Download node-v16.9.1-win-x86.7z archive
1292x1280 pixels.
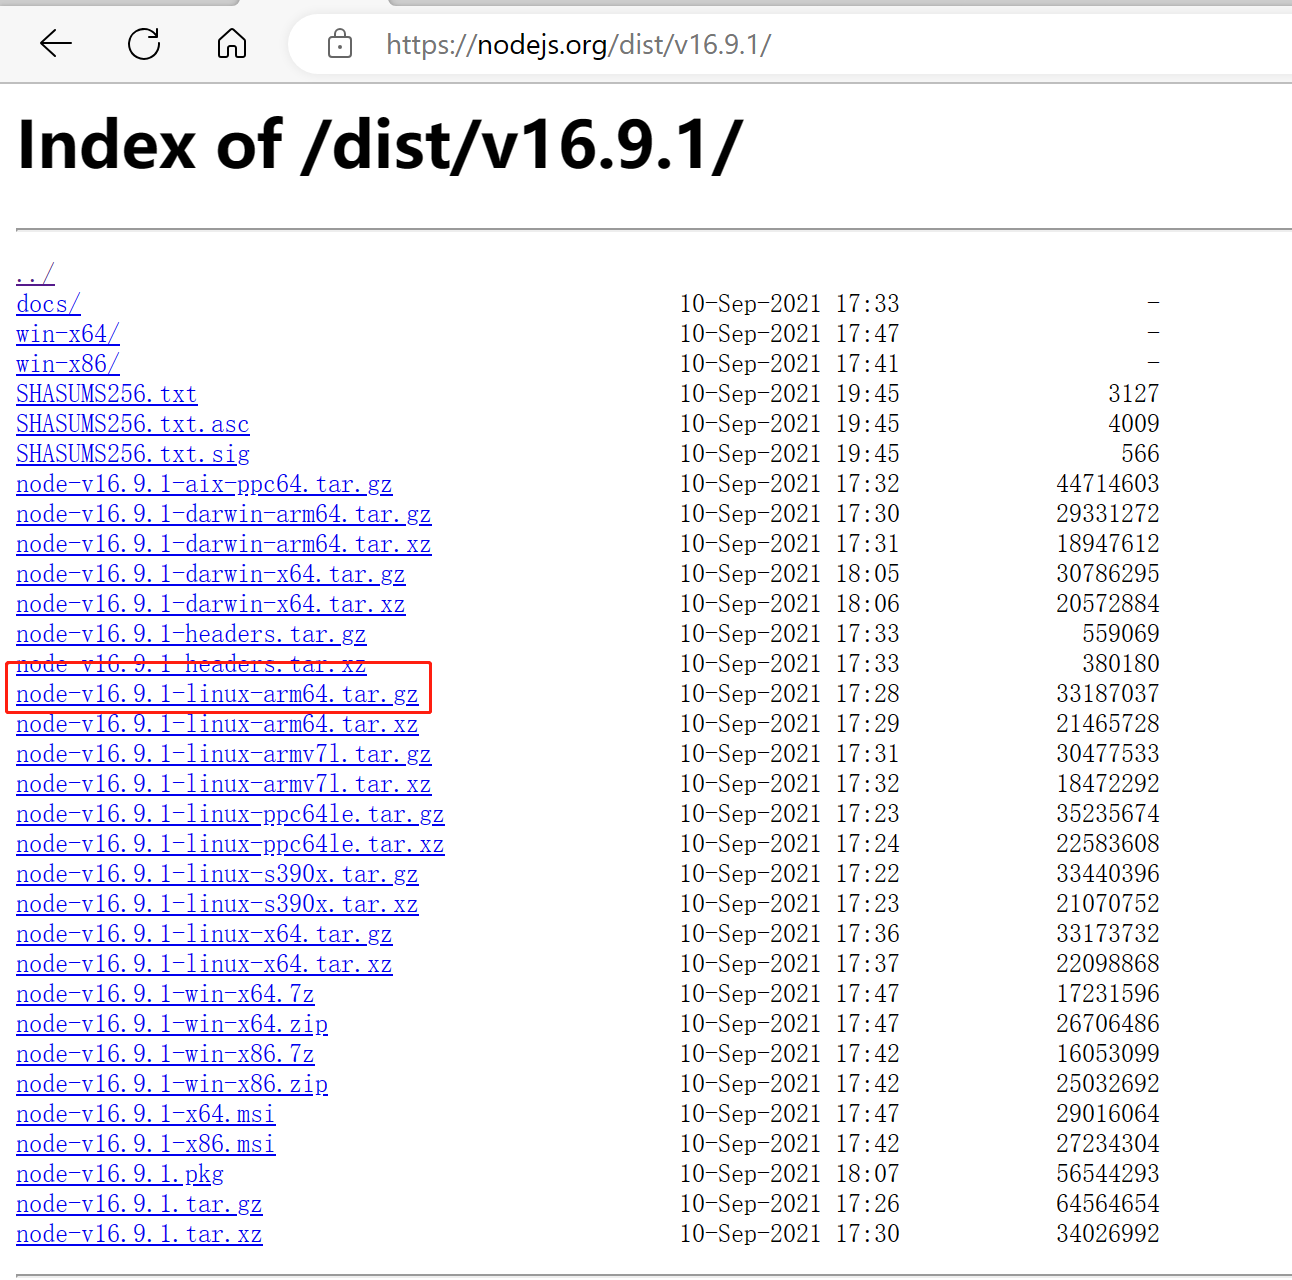[165, 1054]
